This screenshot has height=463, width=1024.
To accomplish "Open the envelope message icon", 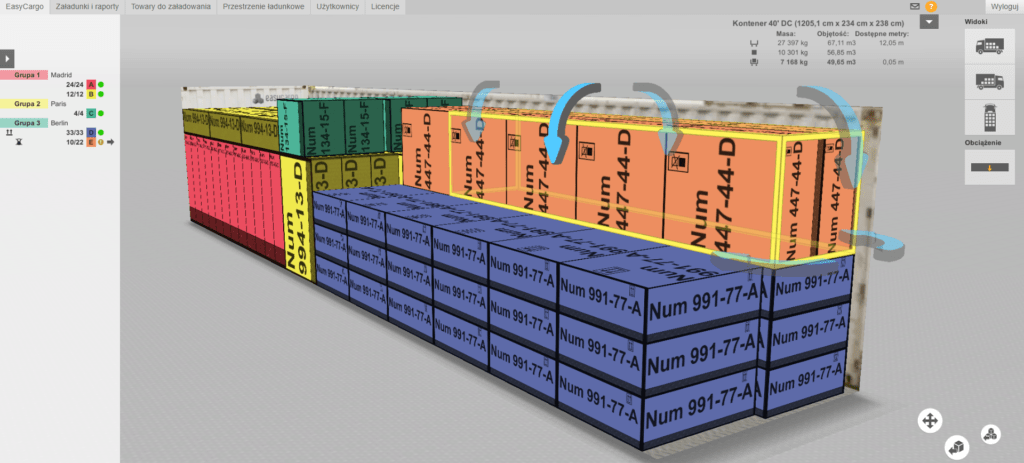I will pos(914,7).
